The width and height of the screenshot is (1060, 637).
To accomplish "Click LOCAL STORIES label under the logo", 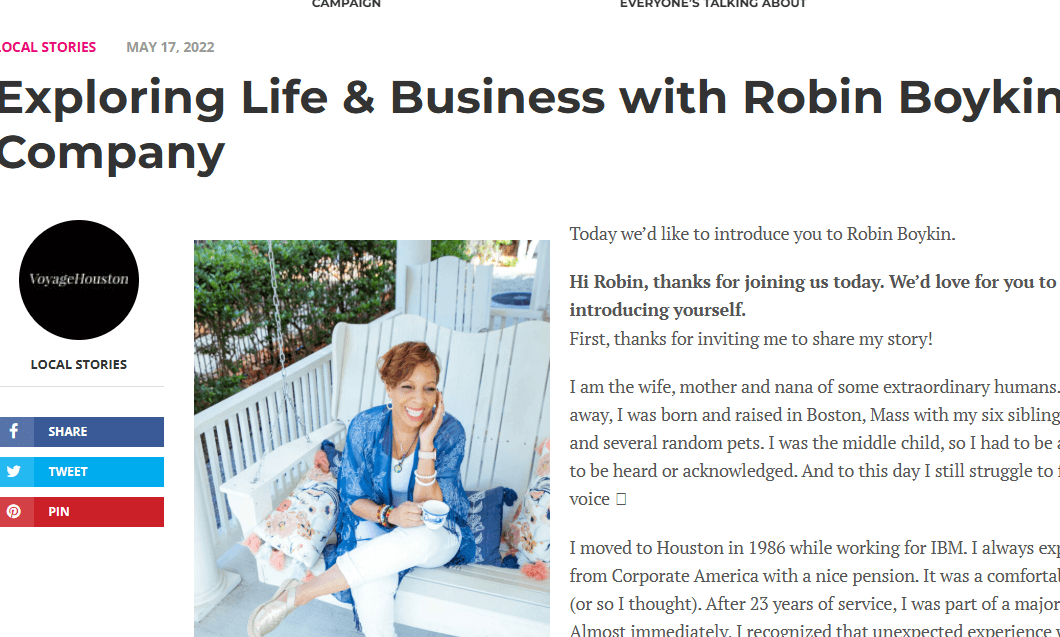I will (x=78, y=364).
